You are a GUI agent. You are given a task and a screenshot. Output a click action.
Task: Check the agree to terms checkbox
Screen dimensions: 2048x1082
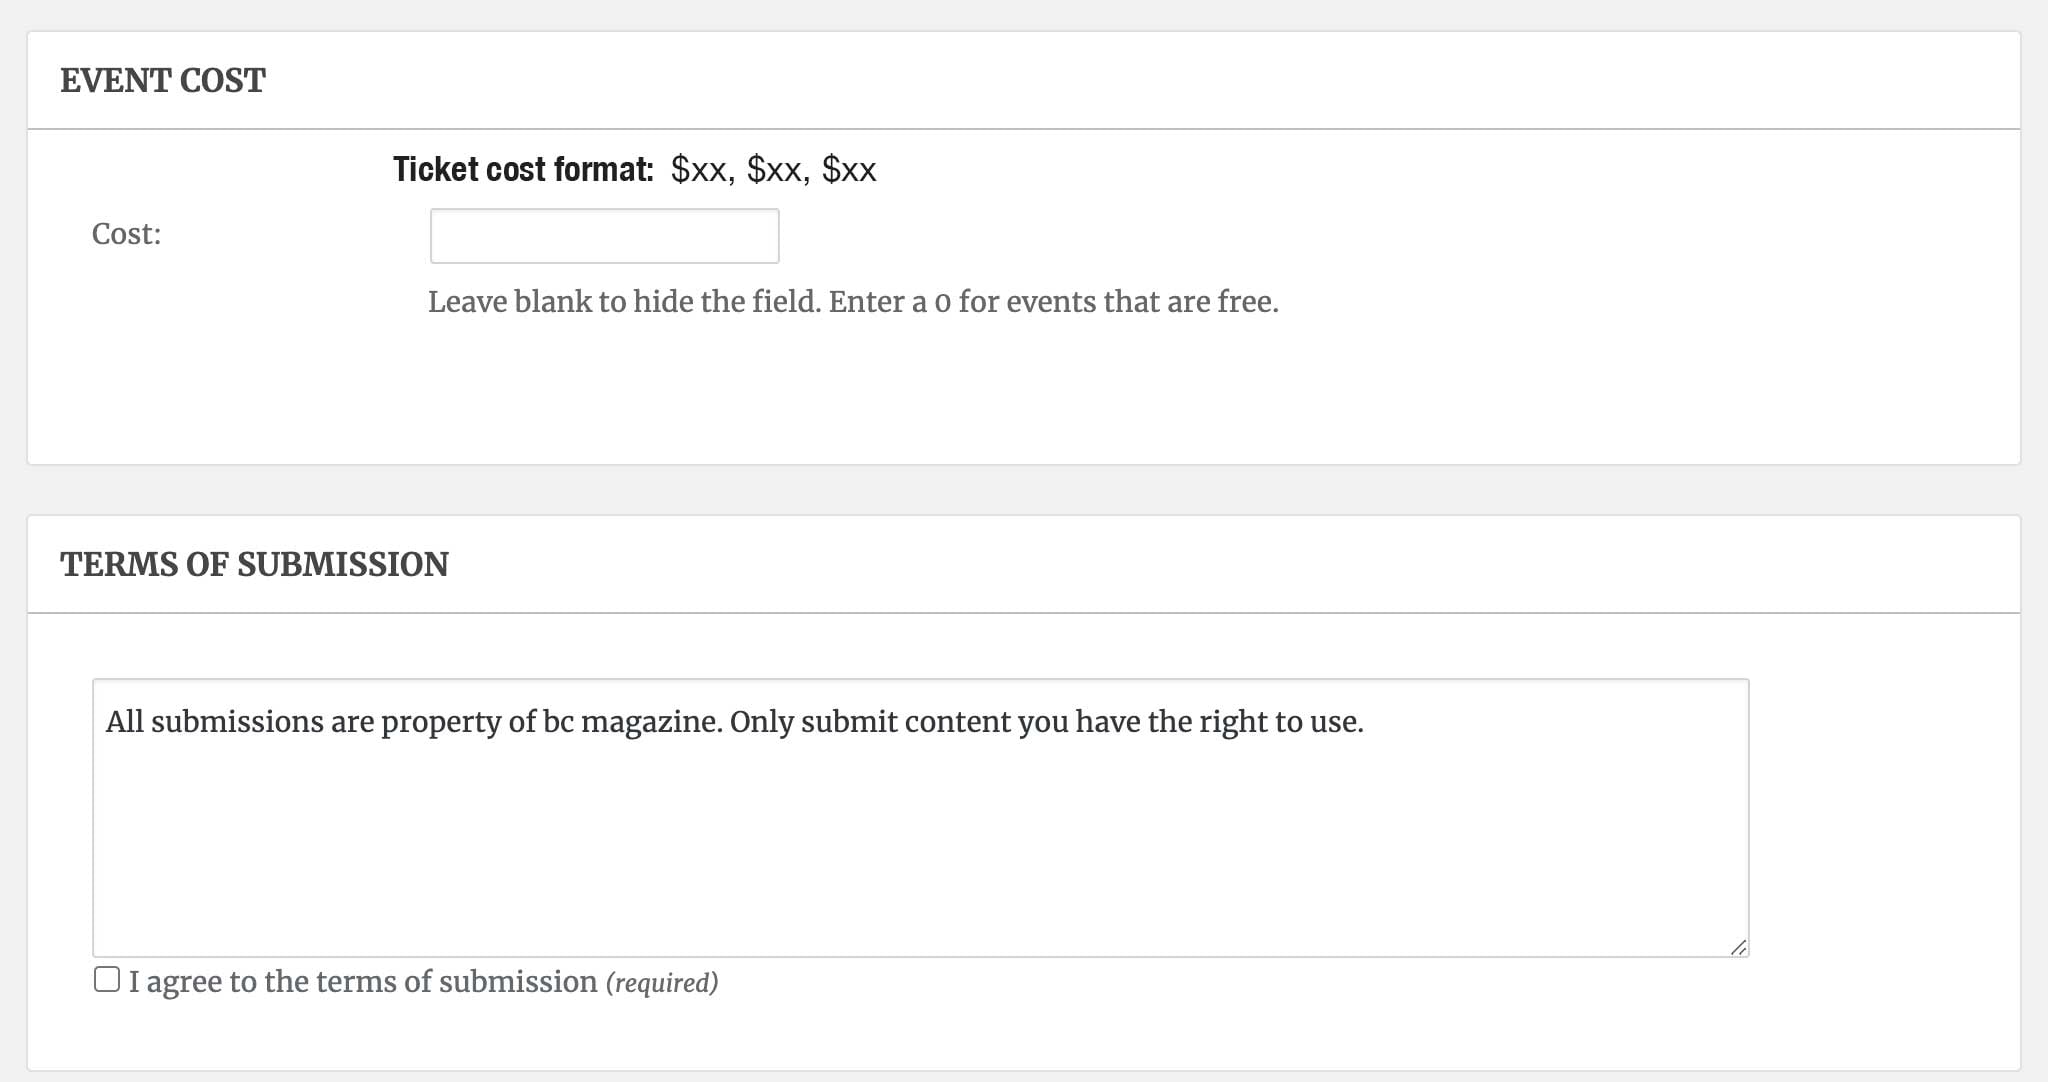(107, 979)
